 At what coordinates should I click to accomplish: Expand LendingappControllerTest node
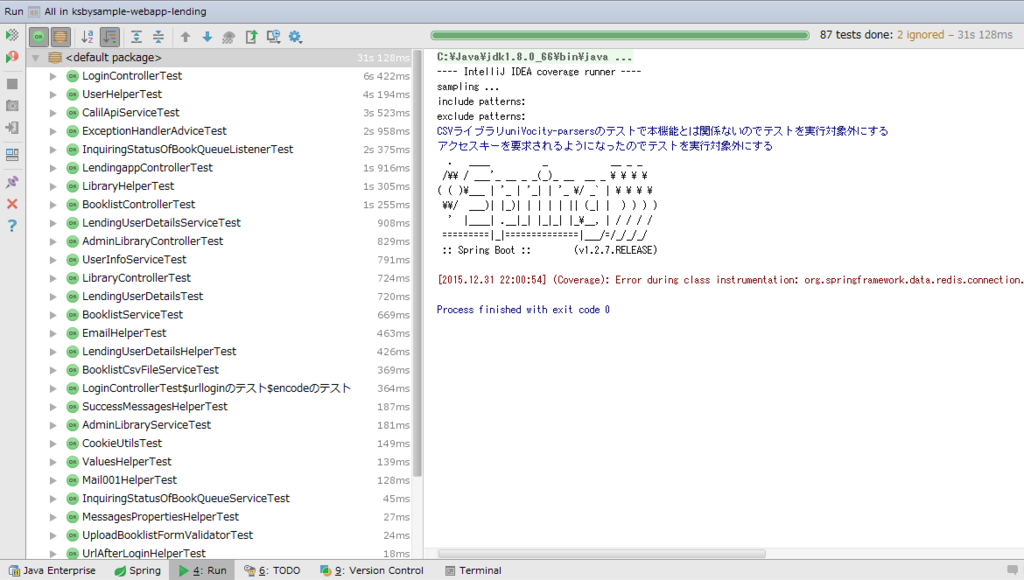53,168
